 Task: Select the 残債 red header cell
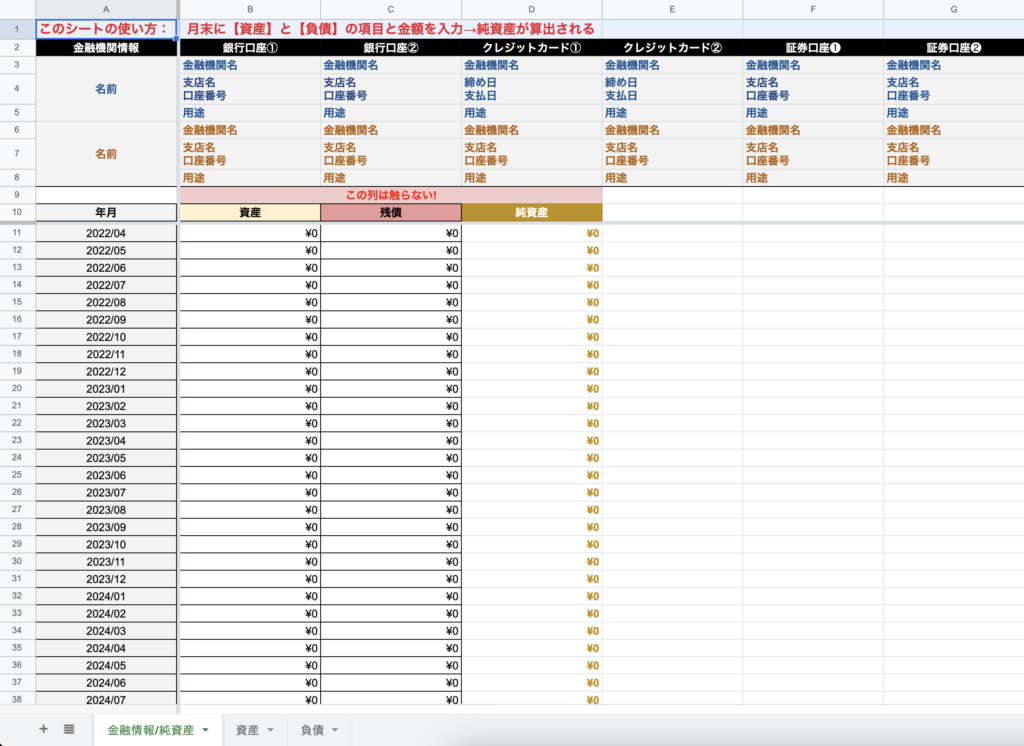click(391, 212)
